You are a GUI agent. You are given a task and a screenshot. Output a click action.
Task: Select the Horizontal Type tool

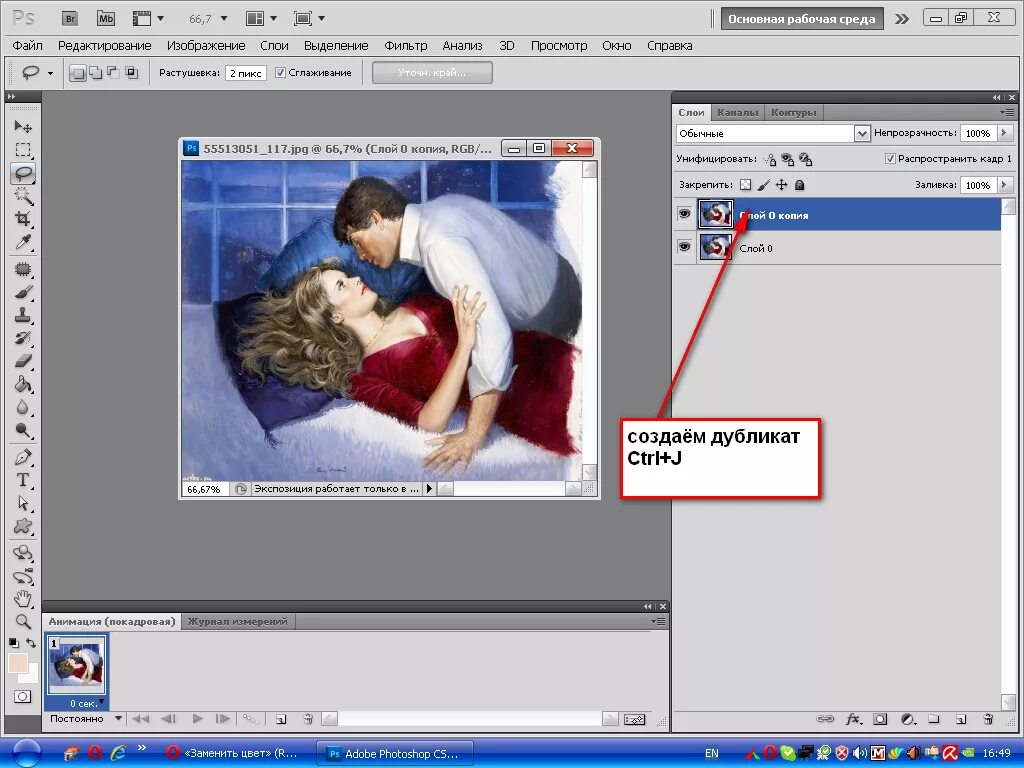(23, 480)
